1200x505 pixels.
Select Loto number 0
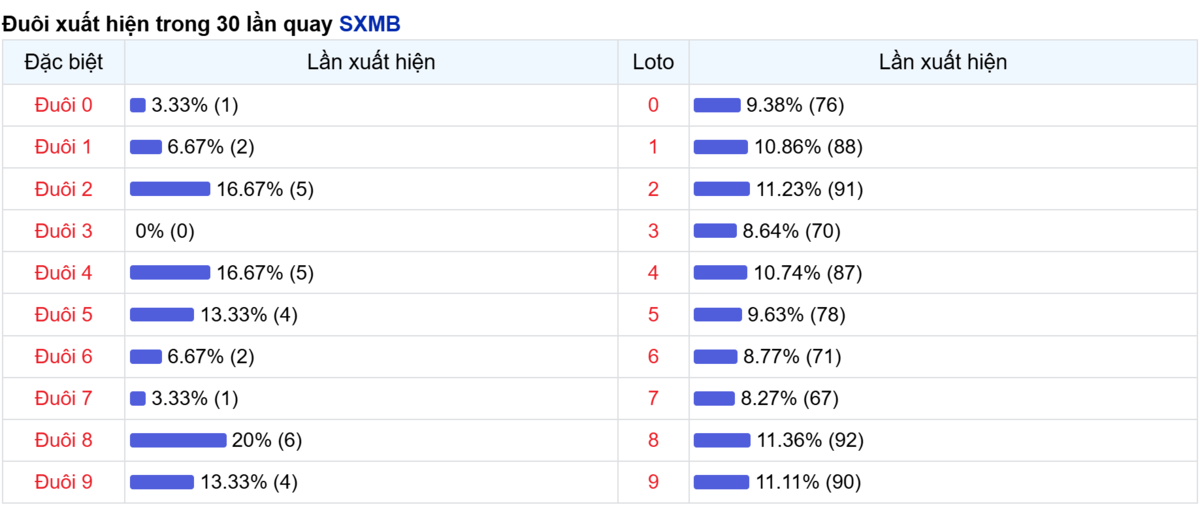point(653,105)
